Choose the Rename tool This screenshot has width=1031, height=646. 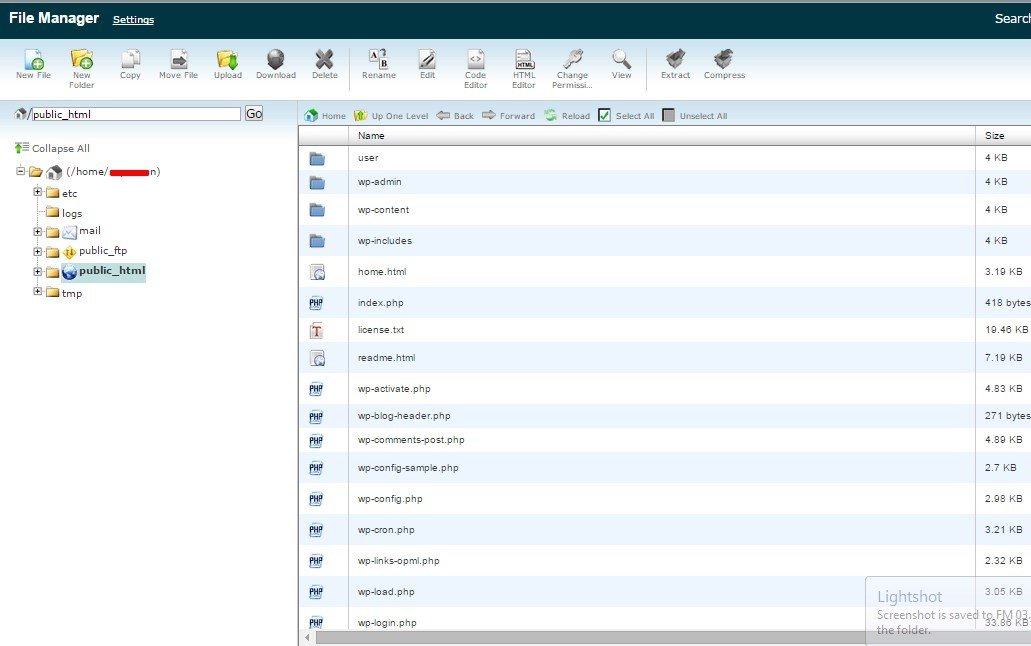[379, 64]
